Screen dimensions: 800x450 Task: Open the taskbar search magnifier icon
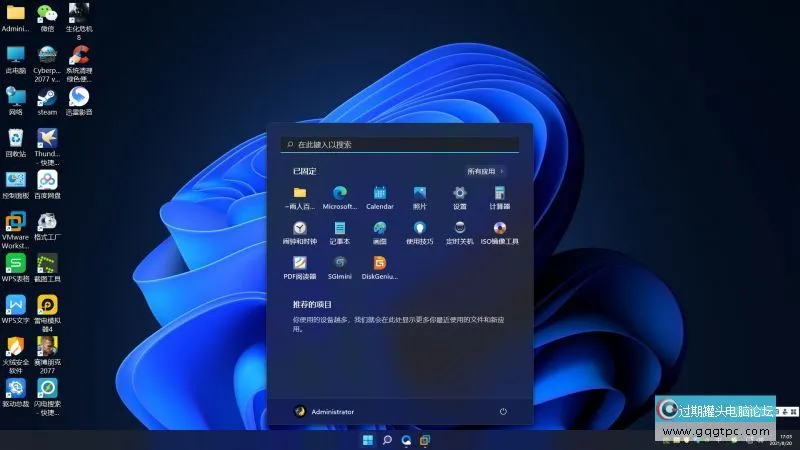[387, 440]
